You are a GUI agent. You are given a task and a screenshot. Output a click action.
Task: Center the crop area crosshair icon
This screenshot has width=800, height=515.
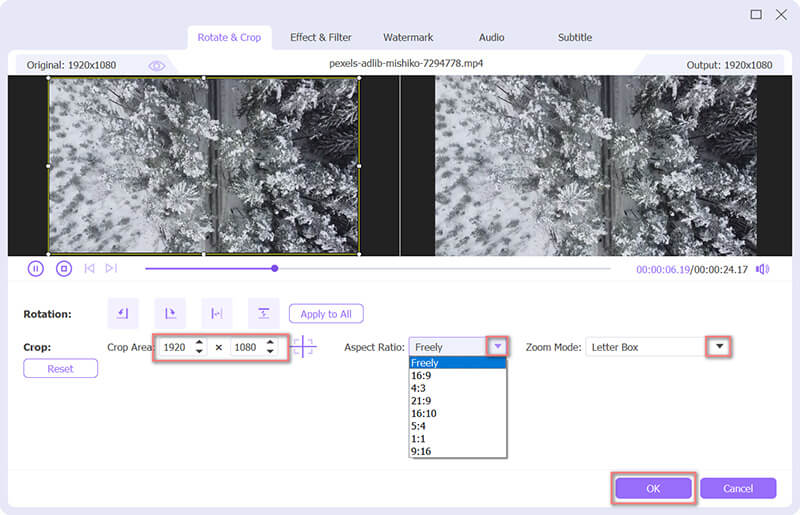click(x=303, y=347)
